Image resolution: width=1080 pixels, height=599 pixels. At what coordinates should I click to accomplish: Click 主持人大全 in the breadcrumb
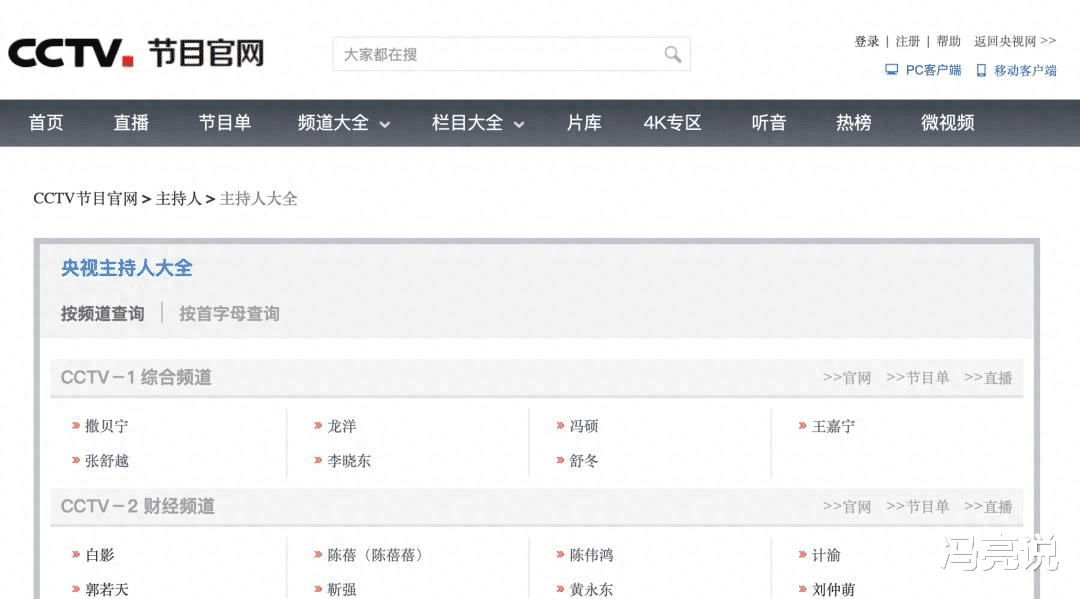tap(258, 199)
